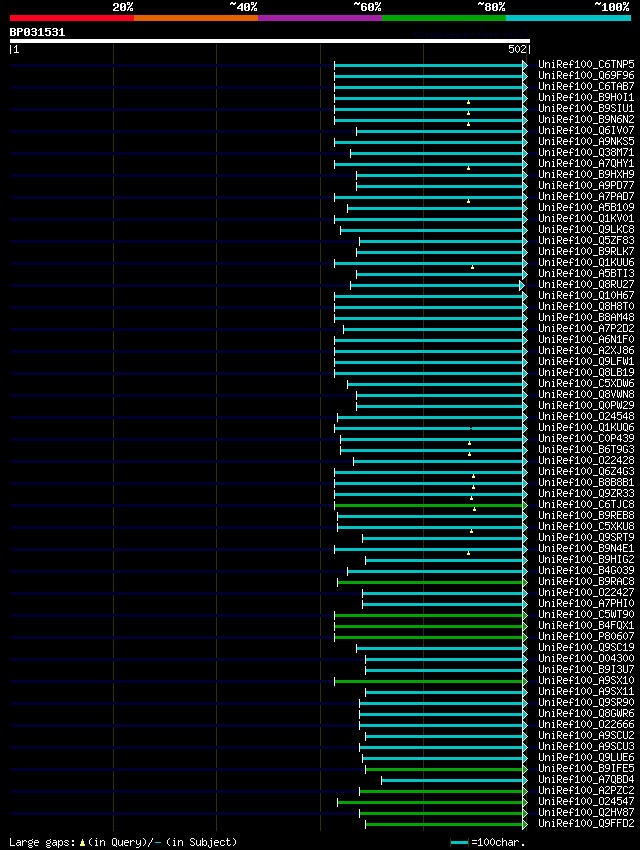
Task: Click the UniRef100_C5WT90 label
Action: pyautogui.click(x=586, y=615)
